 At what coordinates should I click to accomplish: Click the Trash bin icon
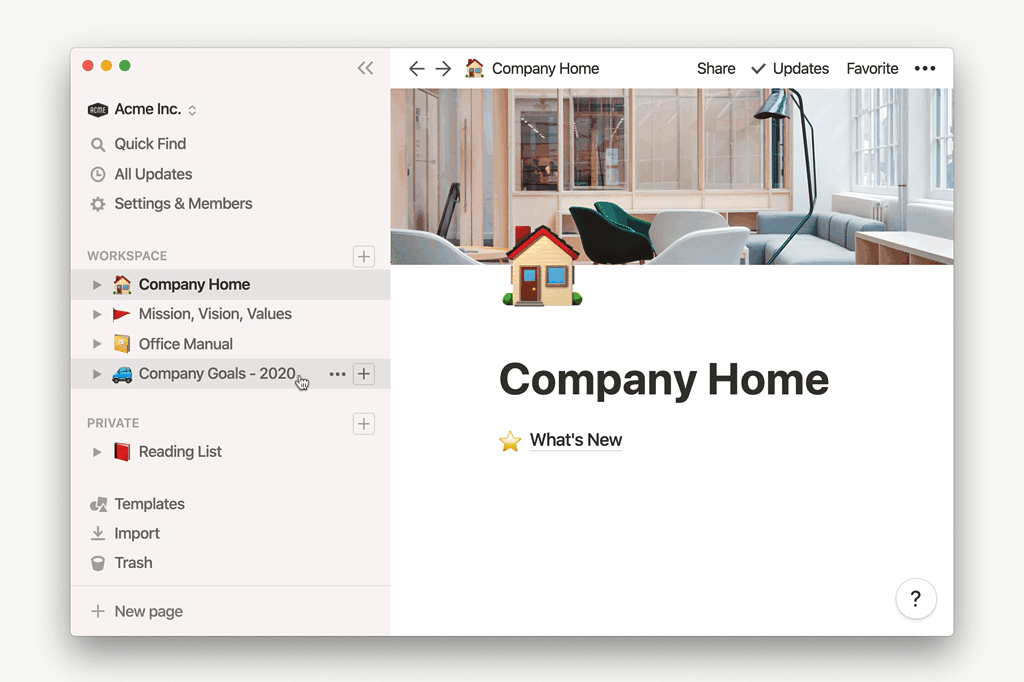(98, 563)
